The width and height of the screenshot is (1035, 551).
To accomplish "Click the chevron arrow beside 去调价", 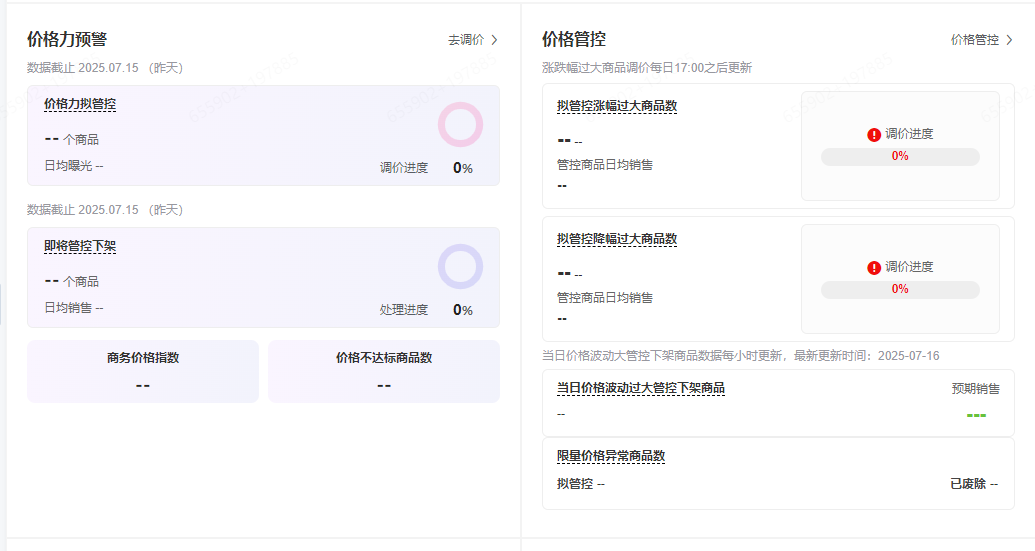I will [494, 40].
